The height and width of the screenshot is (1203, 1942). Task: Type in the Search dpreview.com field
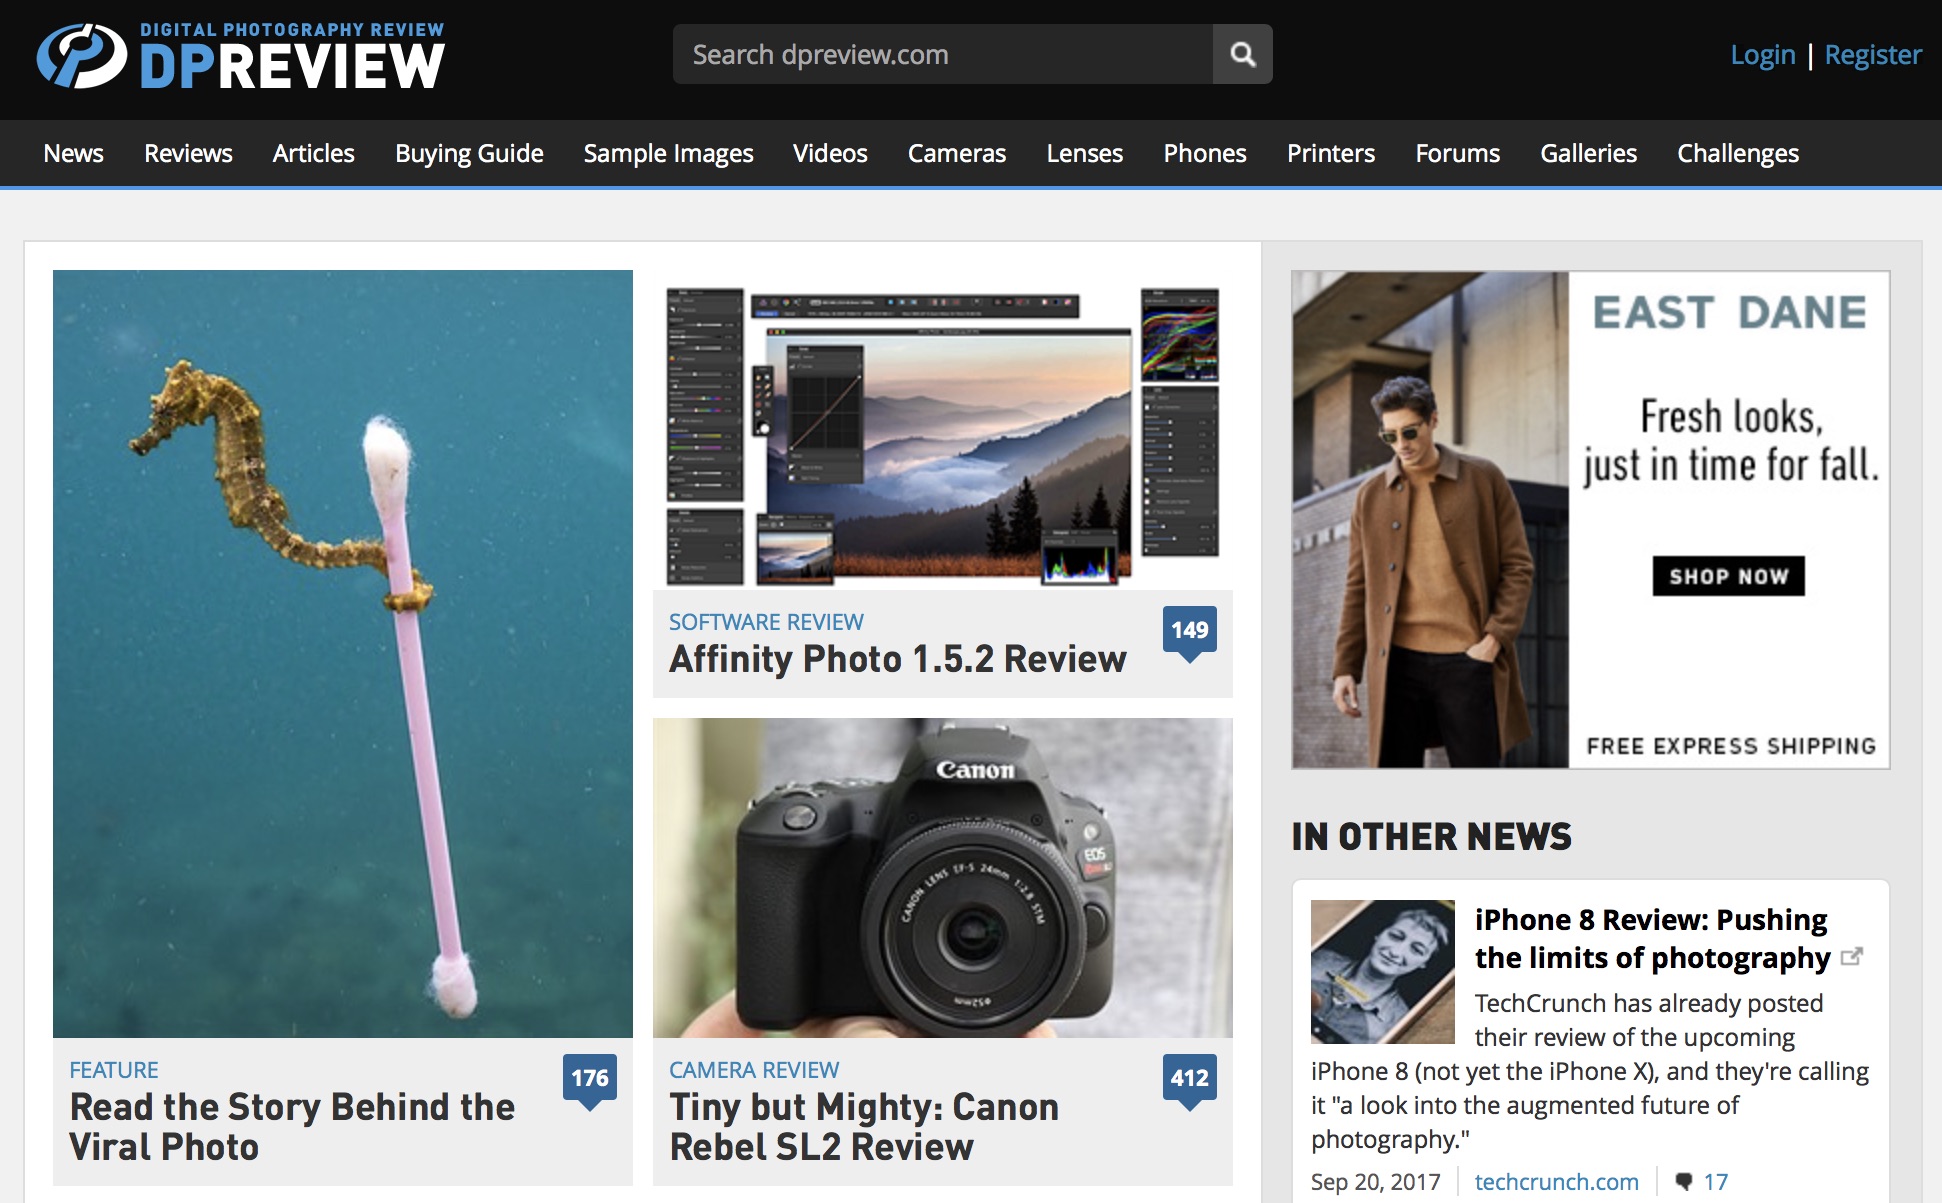pyautogui.click(x=940, y=54)
